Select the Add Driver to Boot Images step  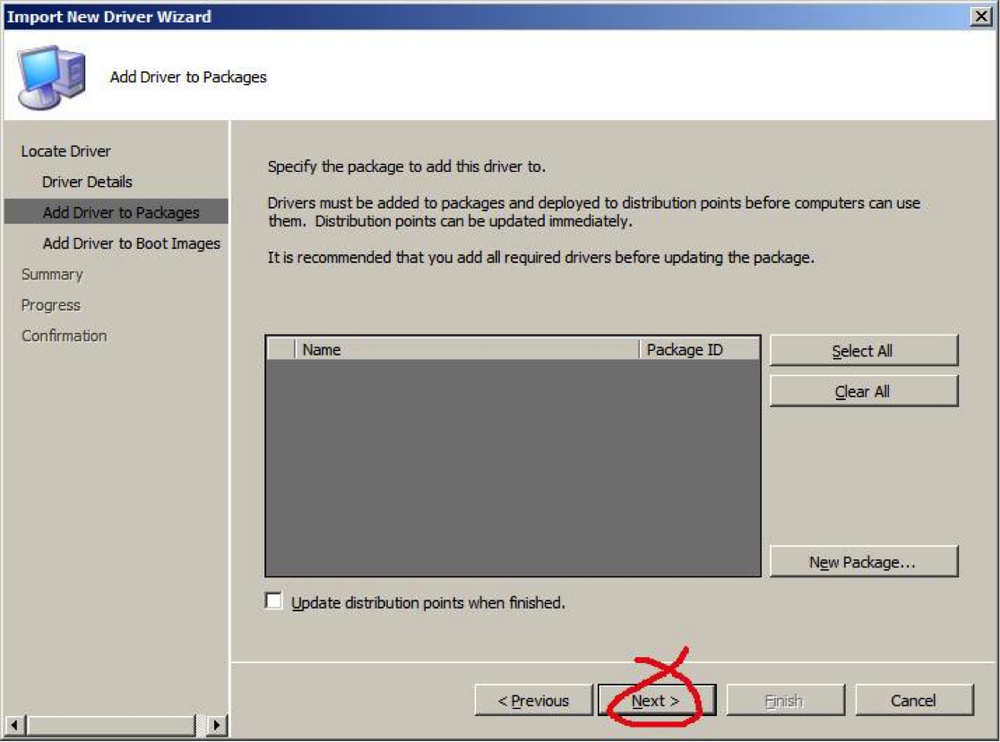(131, 243)
